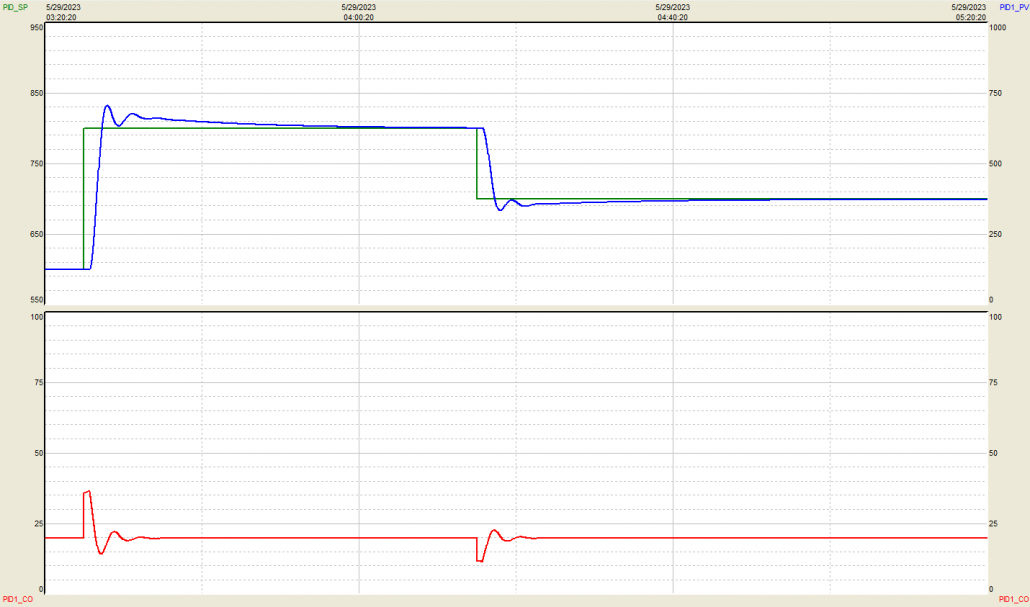Select the bottom-left PID1_CO pen label
Screen dimensions: 1030x607
point(16,598)
